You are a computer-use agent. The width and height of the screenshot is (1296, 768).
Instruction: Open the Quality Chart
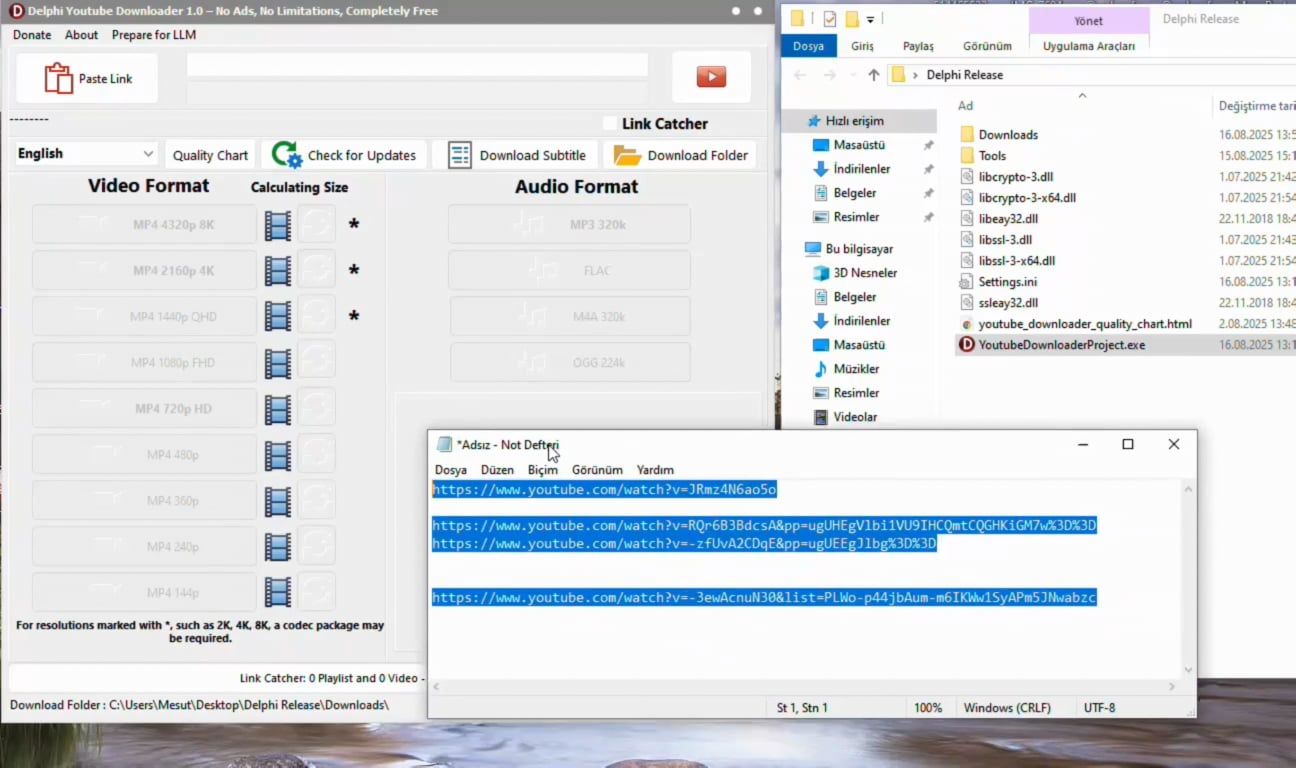210,155
